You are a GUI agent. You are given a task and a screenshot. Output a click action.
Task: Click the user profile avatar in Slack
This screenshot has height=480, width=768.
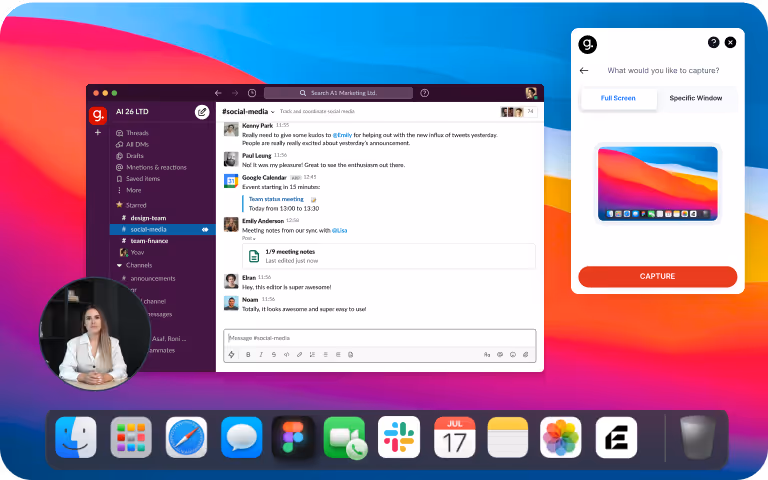click(x=531, y=93)
